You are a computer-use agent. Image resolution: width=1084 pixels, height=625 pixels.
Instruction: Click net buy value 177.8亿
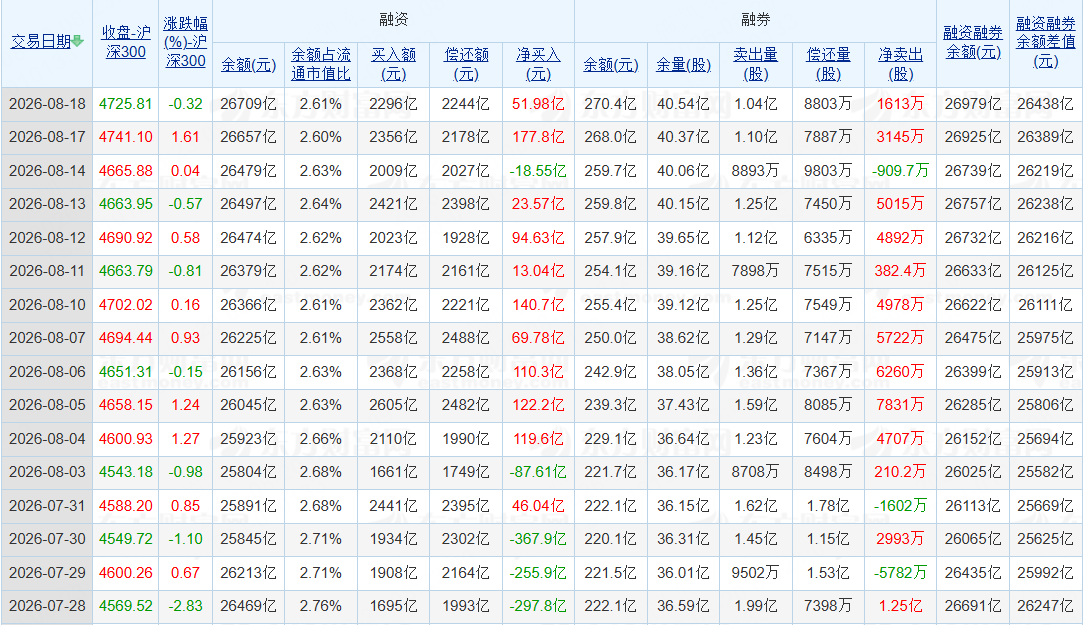(539, 137)
